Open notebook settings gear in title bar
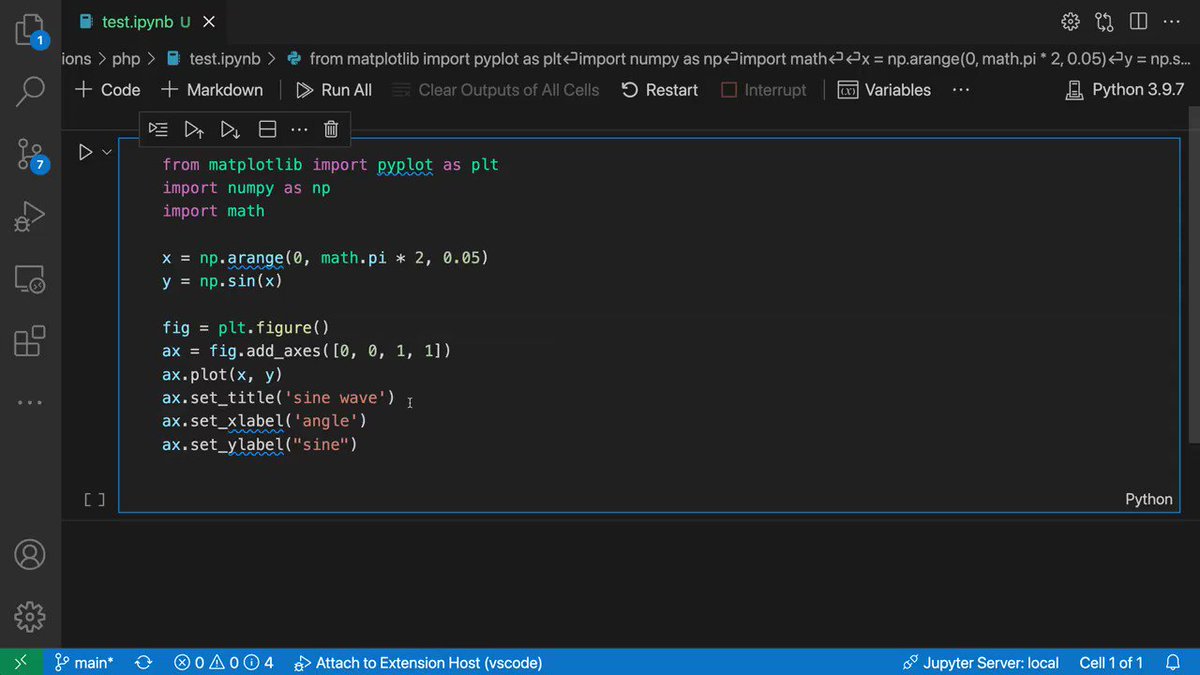Image resolution: width=1200 pixels, height=675 pixels. tap(1070, 21)
